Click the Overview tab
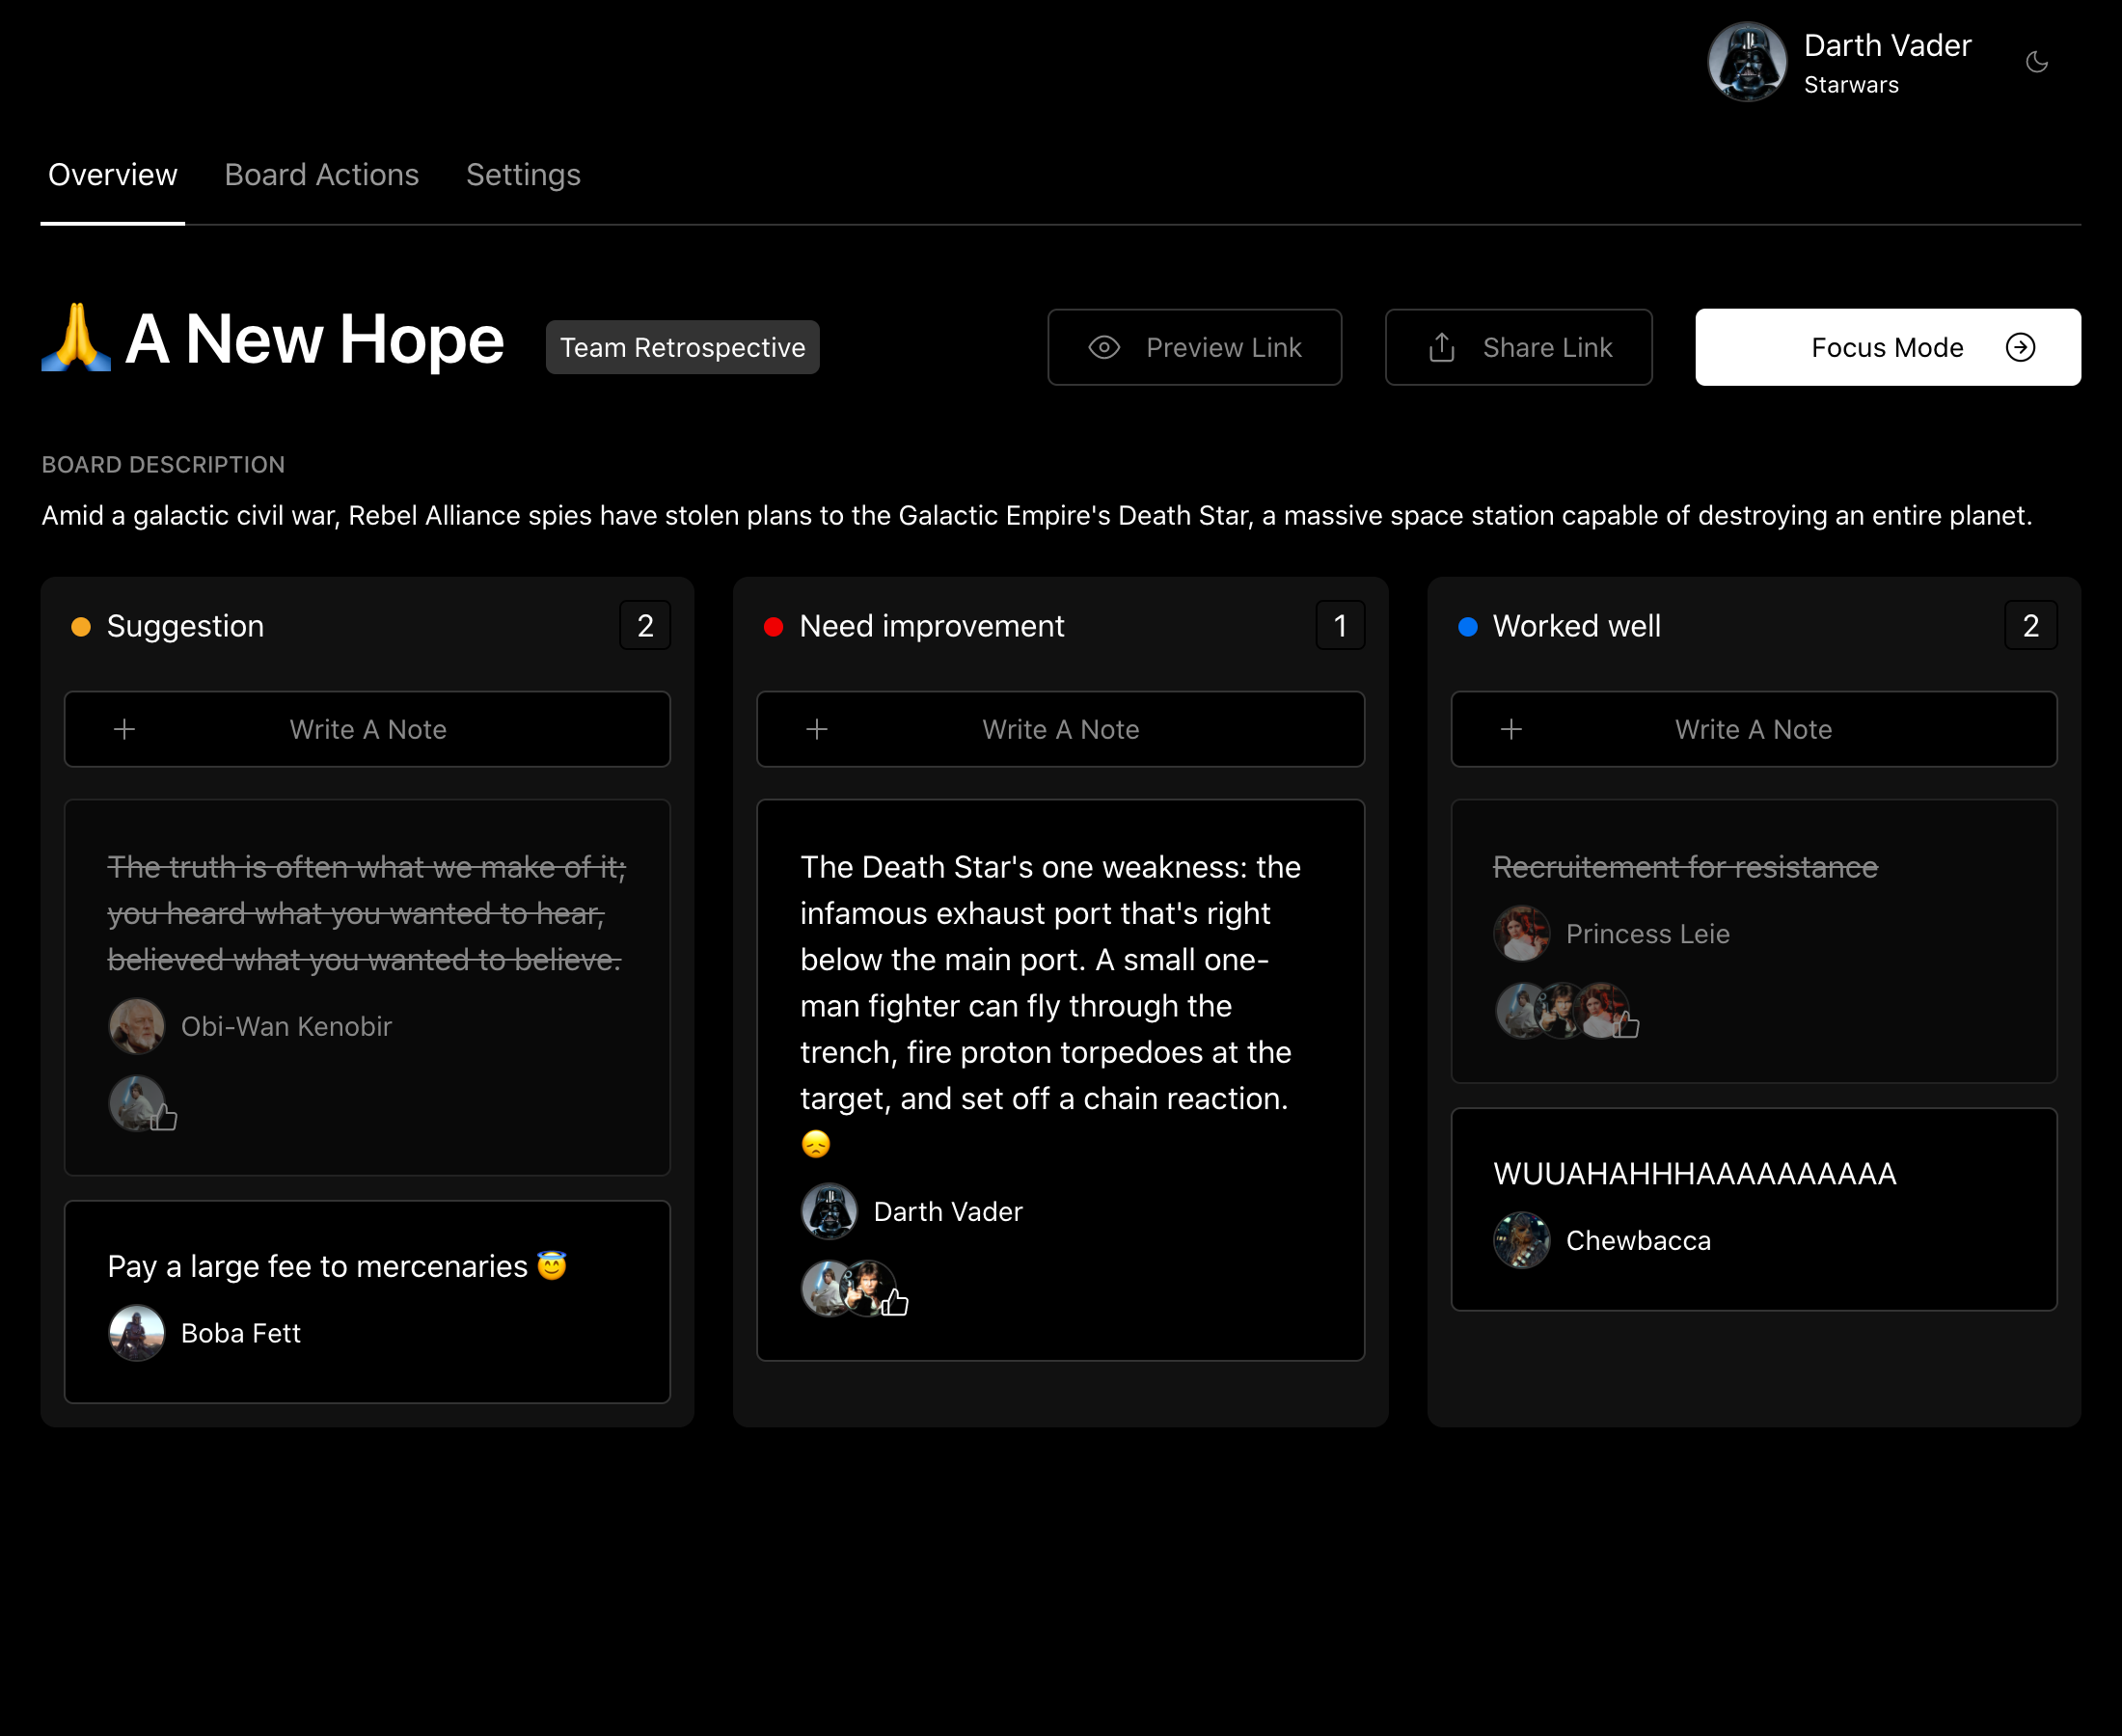The image size is (2122, 1736). click(x=113, y=173)
